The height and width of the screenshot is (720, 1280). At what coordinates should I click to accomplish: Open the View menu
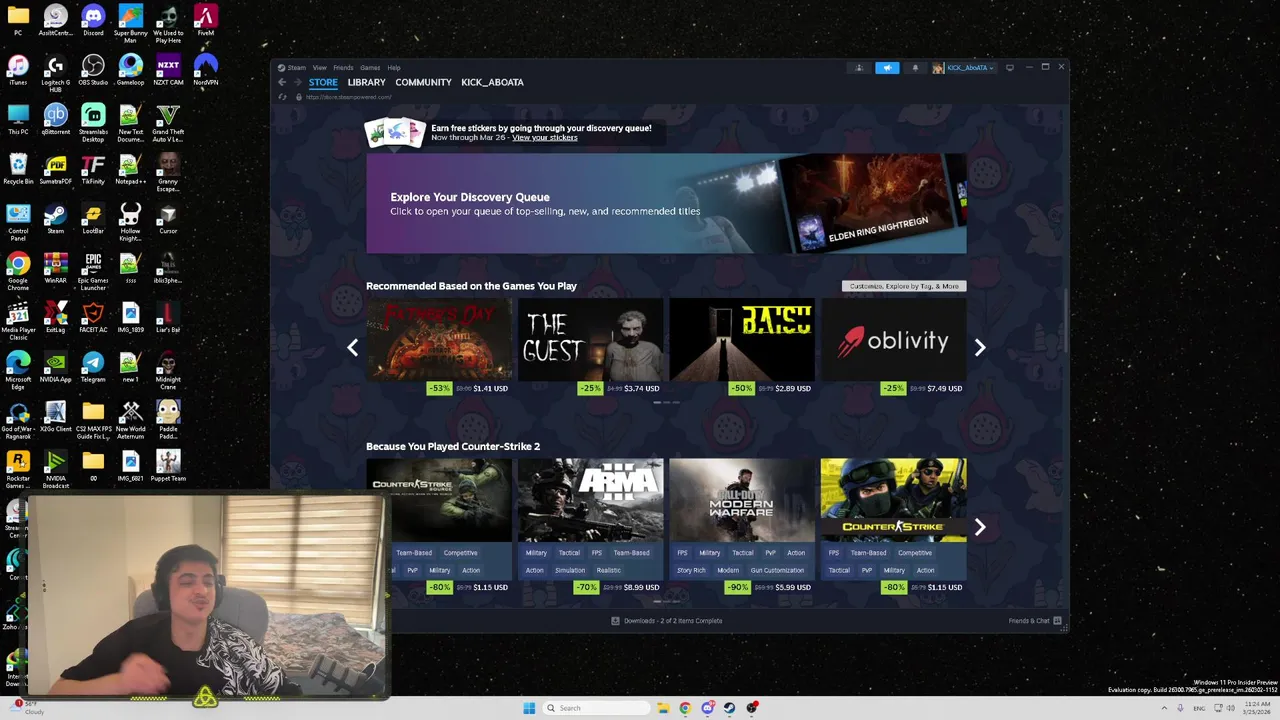[320, 68]
